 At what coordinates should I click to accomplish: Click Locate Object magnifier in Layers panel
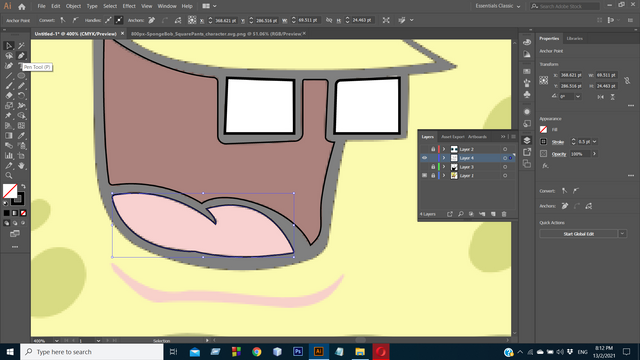461,214
